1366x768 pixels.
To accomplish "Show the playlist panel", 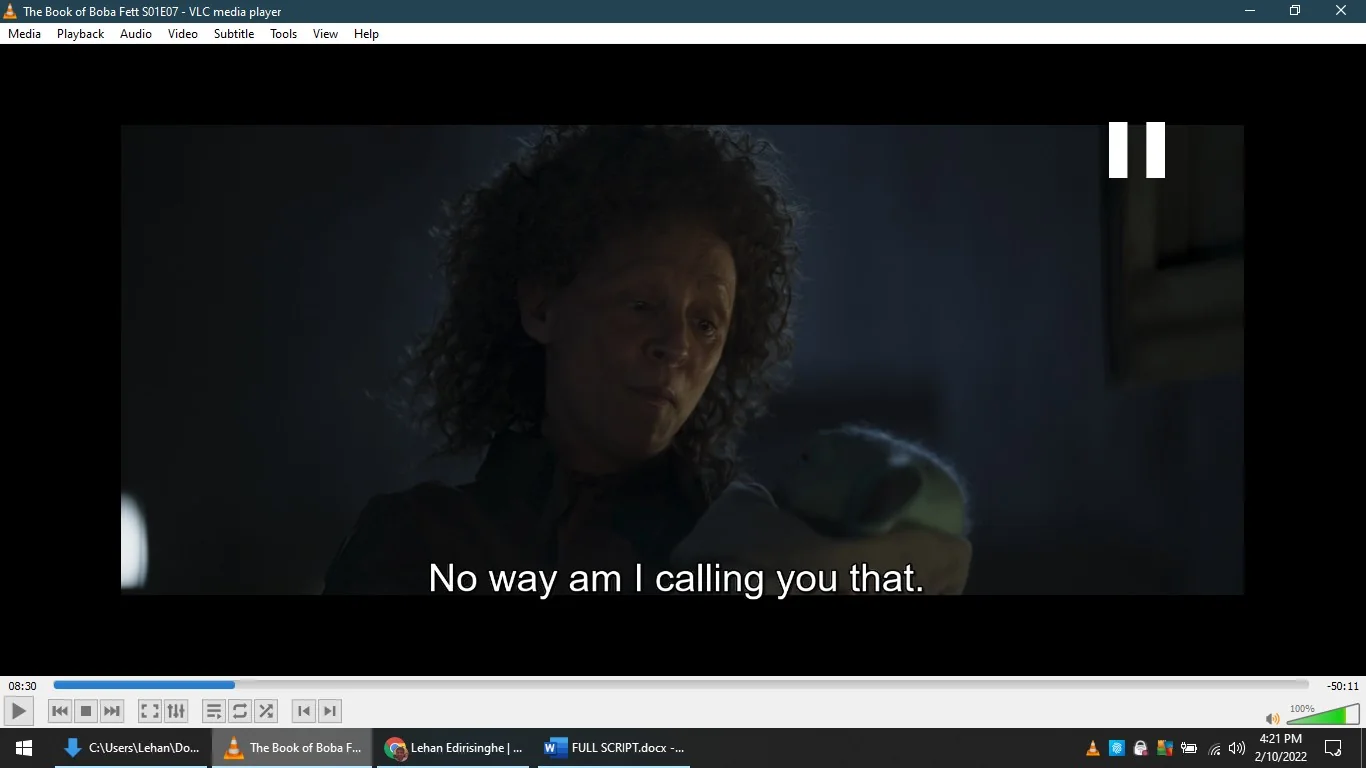I will [x=214, y=711].
